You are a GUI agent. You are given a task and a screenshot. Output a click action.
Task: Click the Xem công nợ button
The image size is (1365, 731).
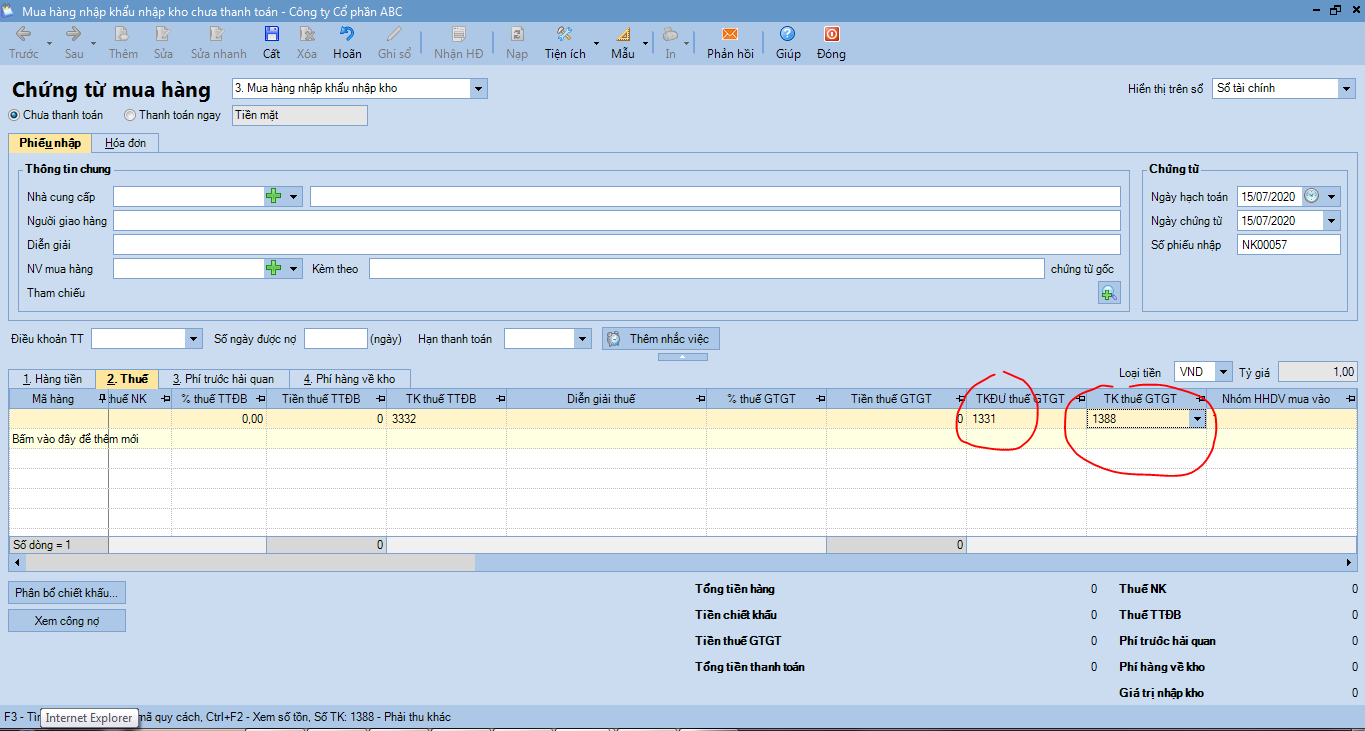(x=67, y=621)
